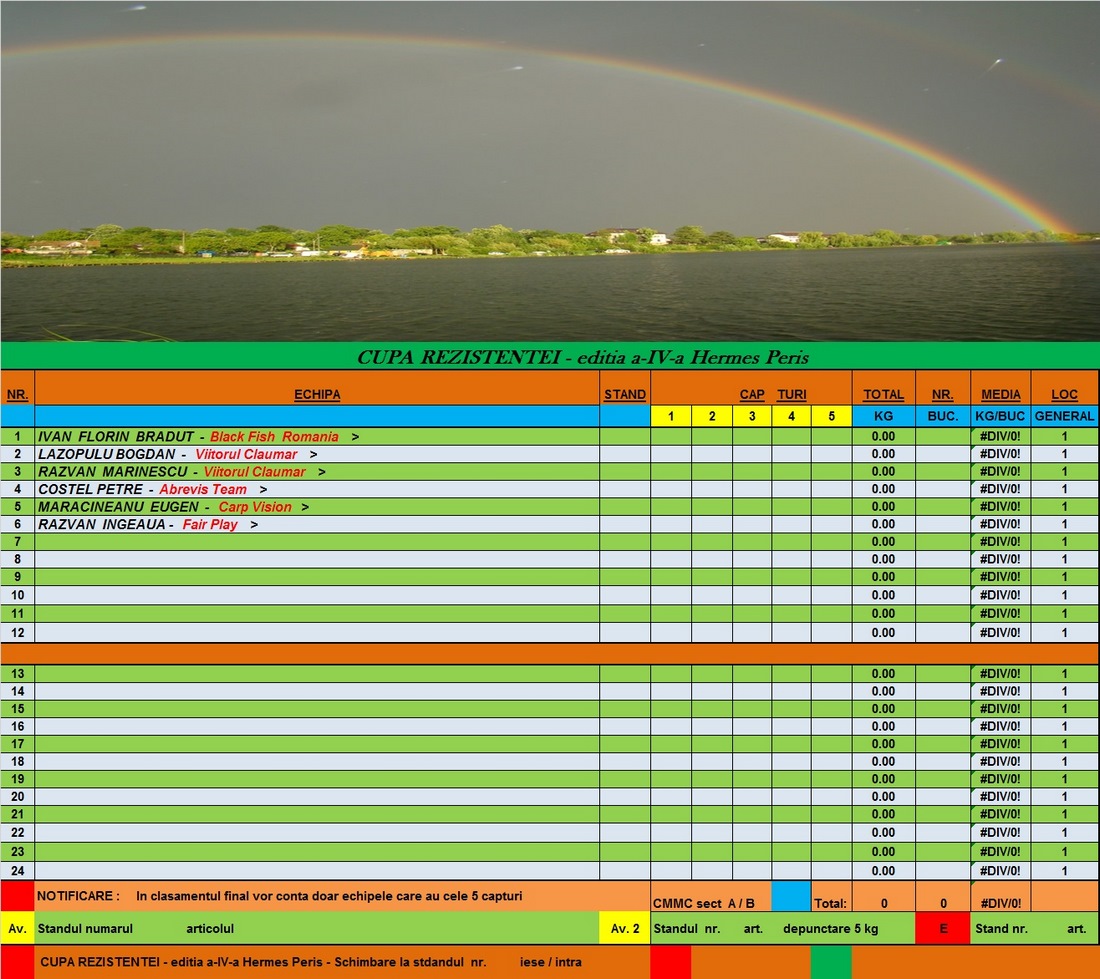Select the IVAN FLORIN BRADUT team row

pos(317,437)
